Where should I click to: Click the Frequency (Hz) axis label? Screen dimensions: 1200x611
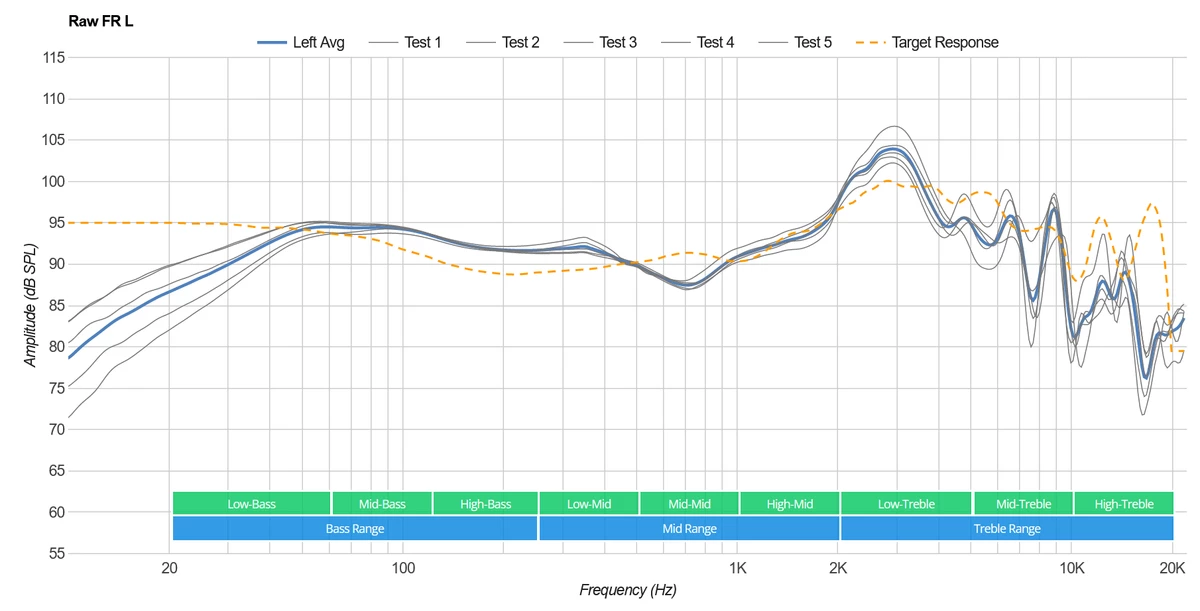(x=628, y=590)
